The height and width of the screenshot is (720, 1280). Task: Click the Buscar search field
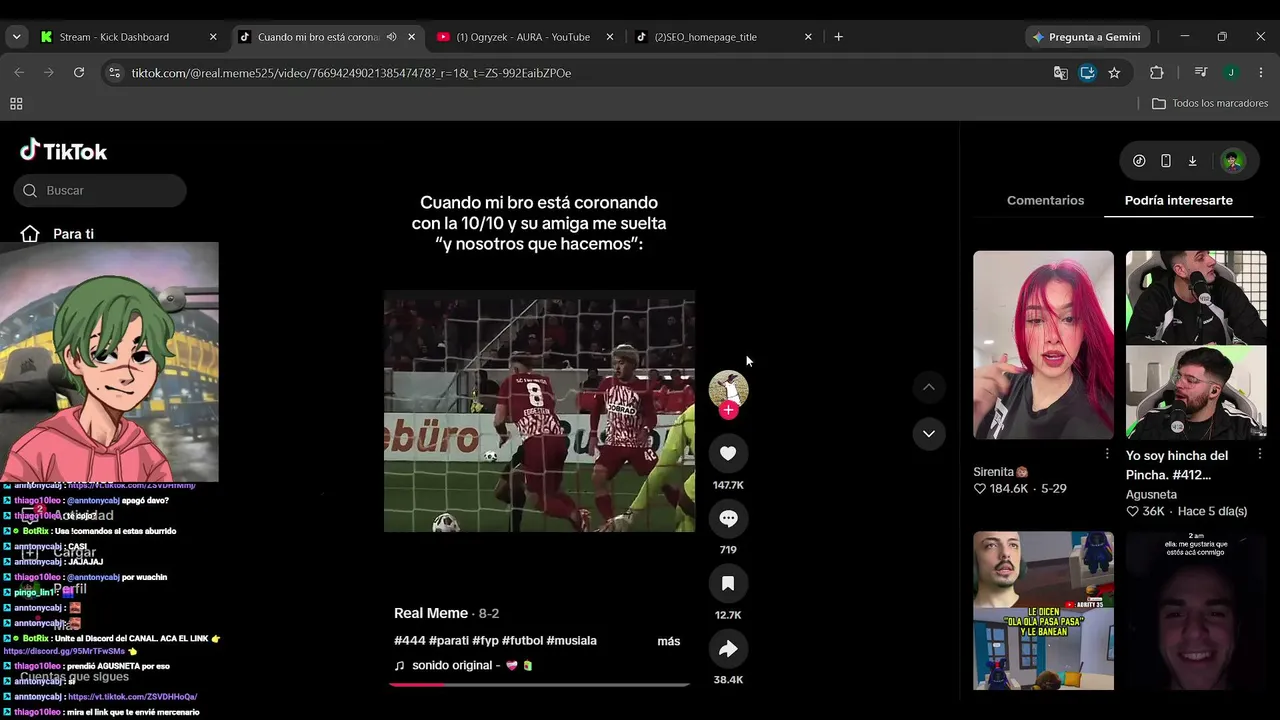click(x=100, y=191)
